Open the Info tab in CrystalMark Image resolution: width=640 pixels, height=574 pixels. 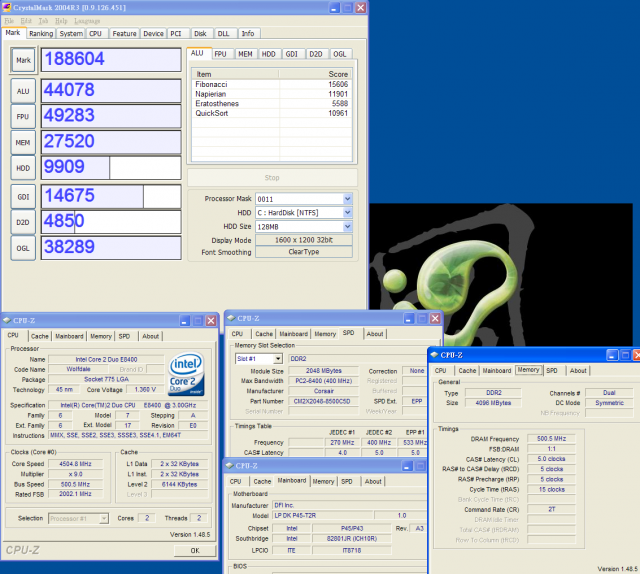pyautogui.click(x=248, y=33)
